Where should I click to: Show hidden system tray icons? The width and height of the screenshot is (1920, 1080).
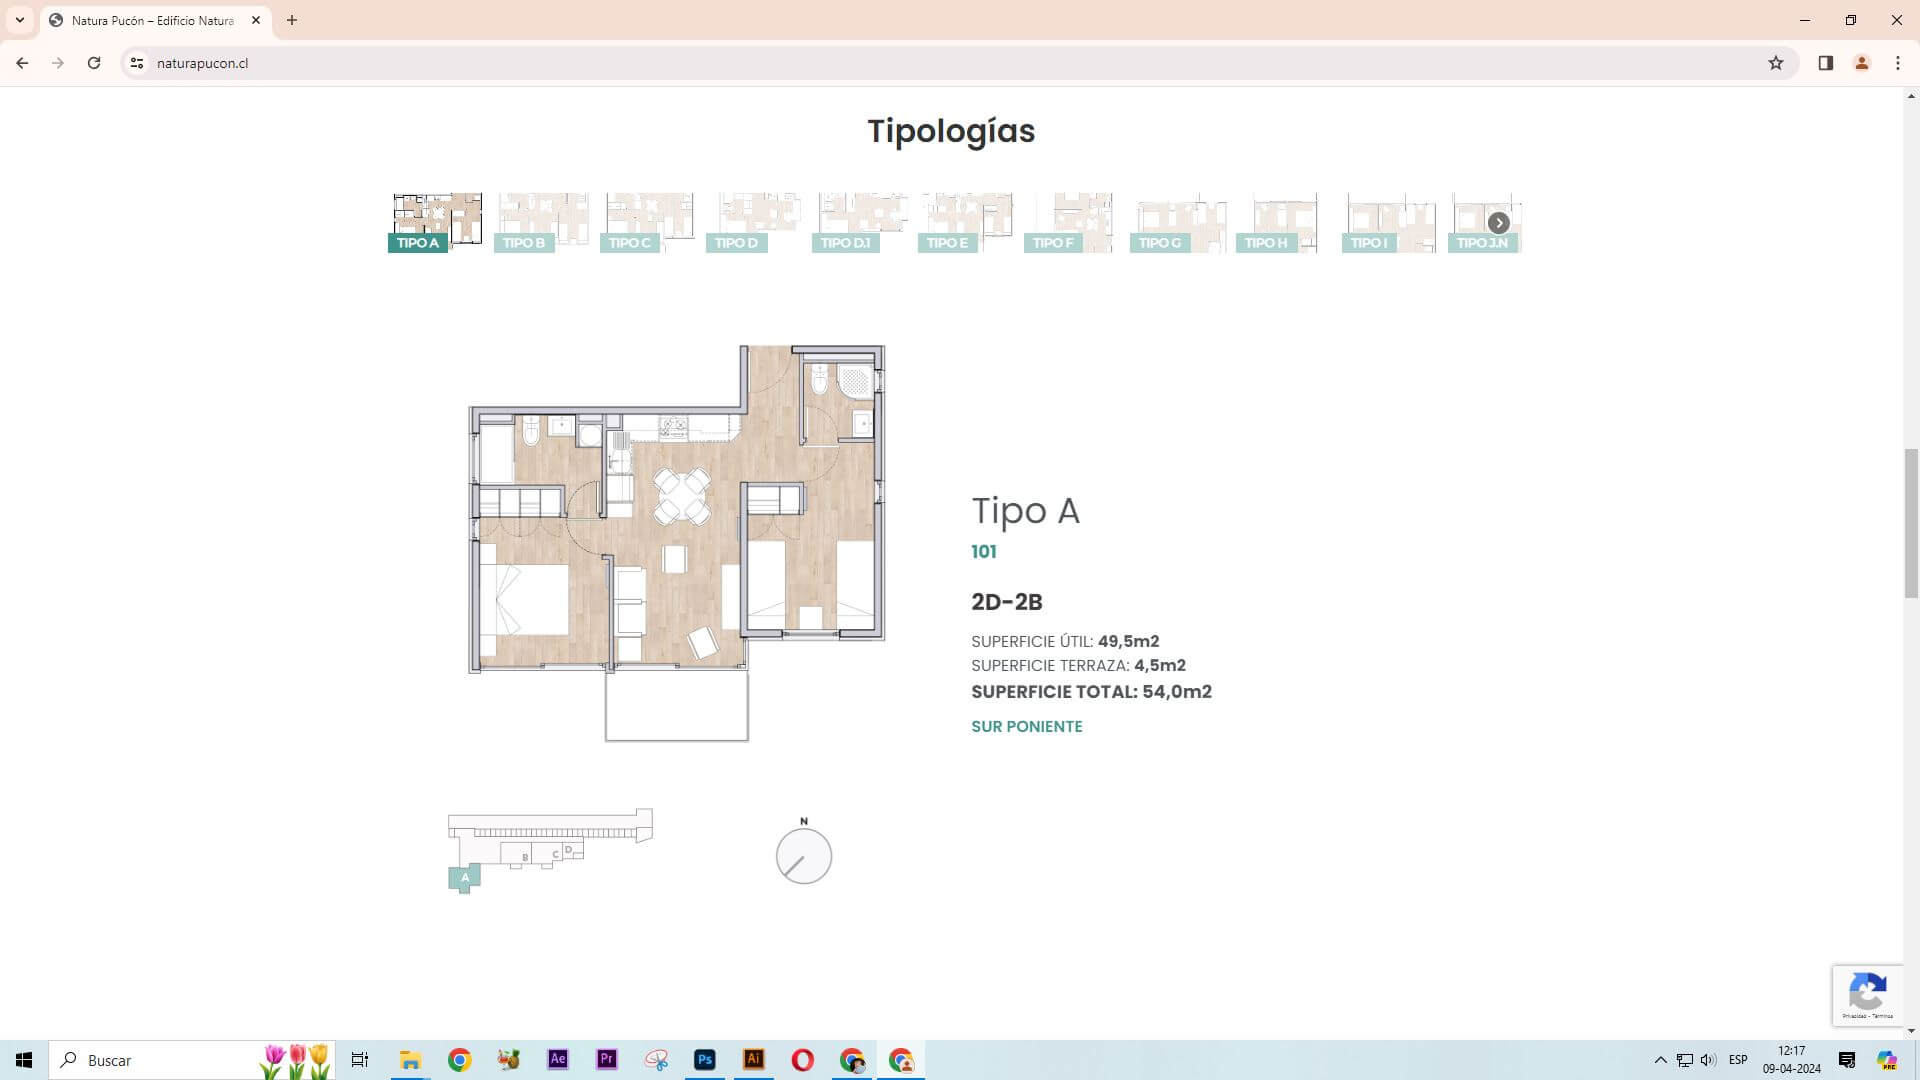1660,1060
